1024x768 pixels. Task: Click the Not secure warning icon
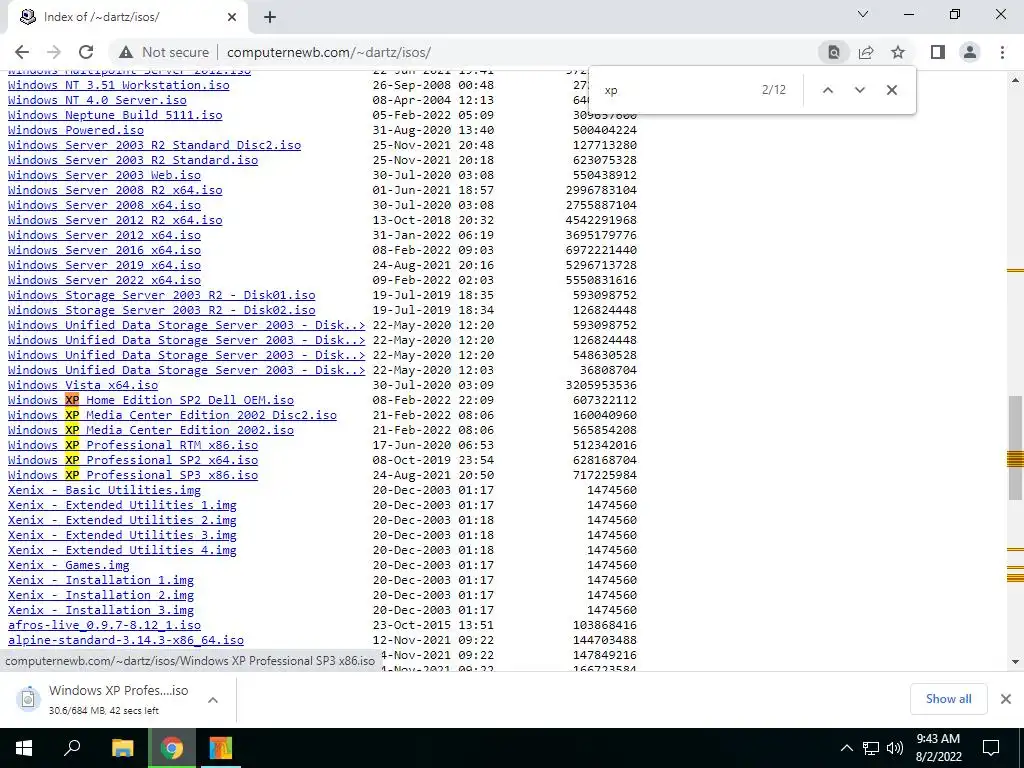tap(126, 52)
